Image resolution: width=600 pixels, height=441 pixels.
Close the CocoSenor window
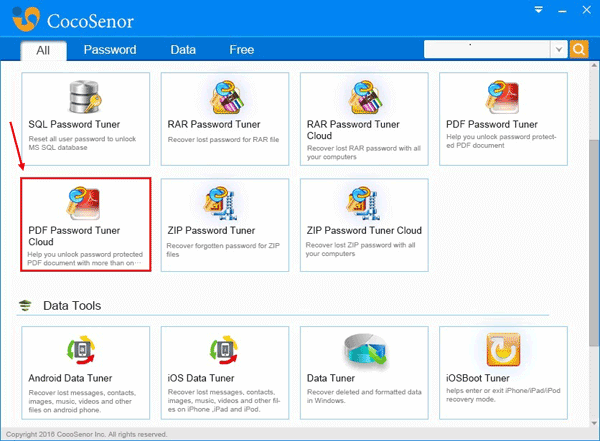[587, 10]
